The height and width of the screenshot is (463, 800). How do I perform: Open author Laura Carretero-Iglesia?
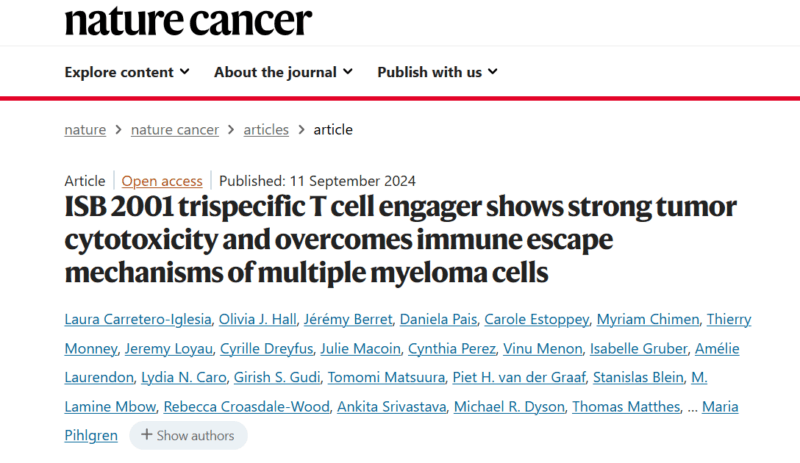(138, 319)
